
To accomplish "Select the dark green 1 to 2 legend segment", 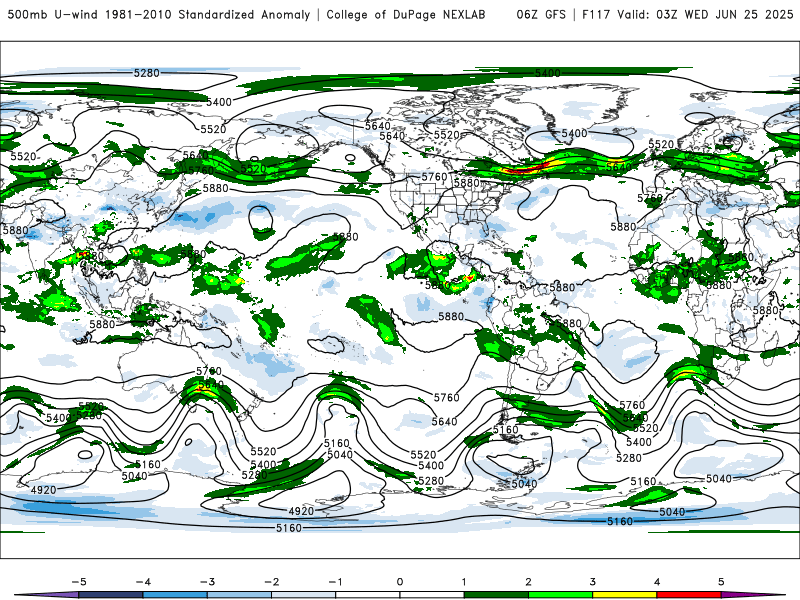I will pyautogui.click(x=496, y=595).
